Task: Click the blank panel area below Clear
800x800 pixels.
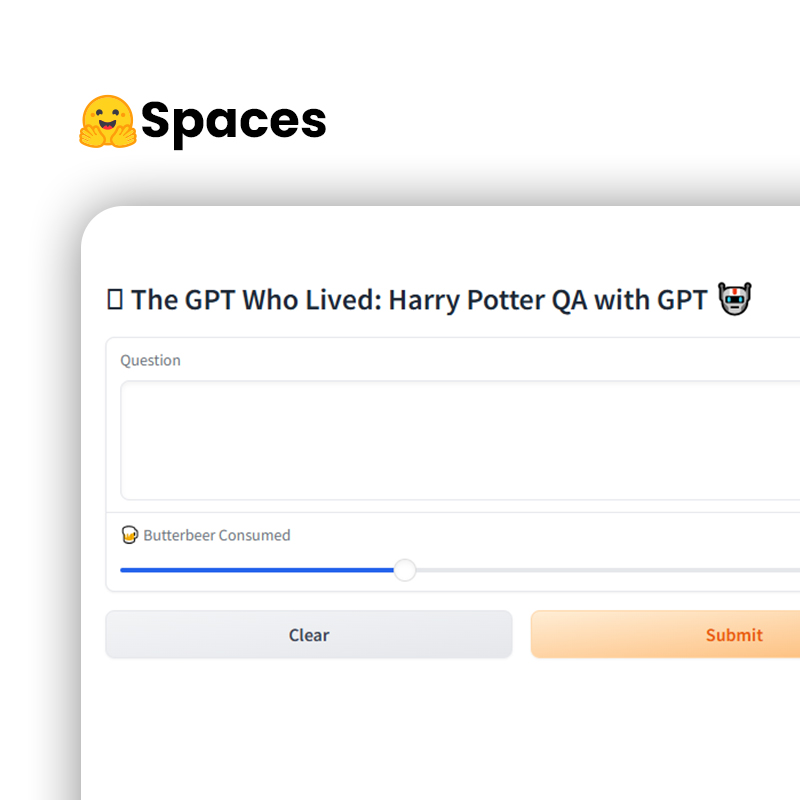Action: pyautogui.click(x=309, y=724)
